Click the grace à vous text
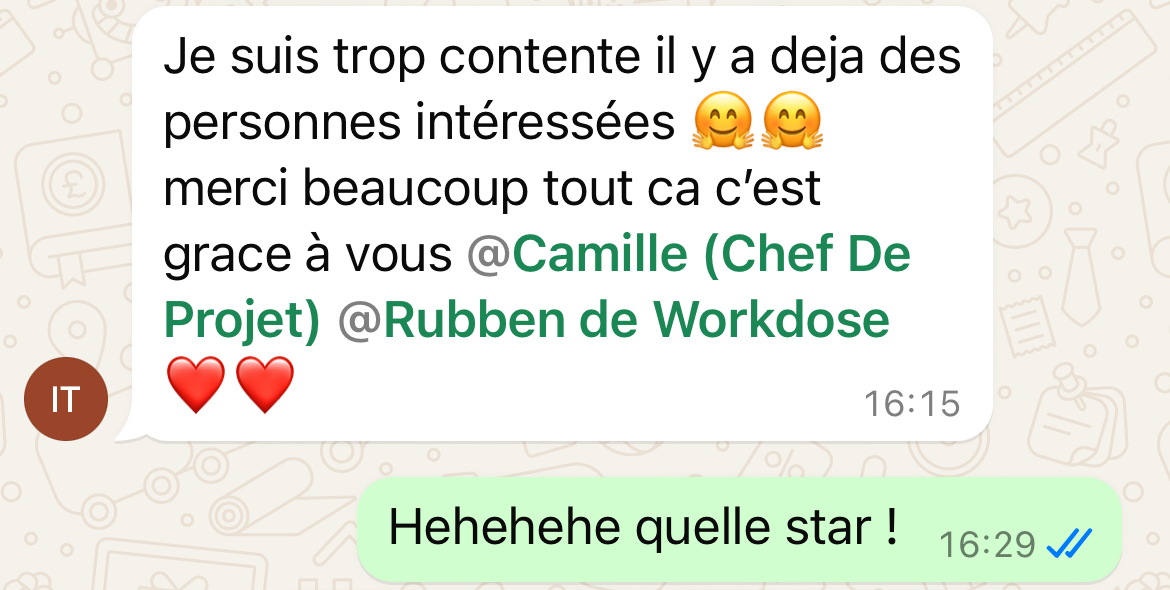The image size is (1170, 590). 307,256
